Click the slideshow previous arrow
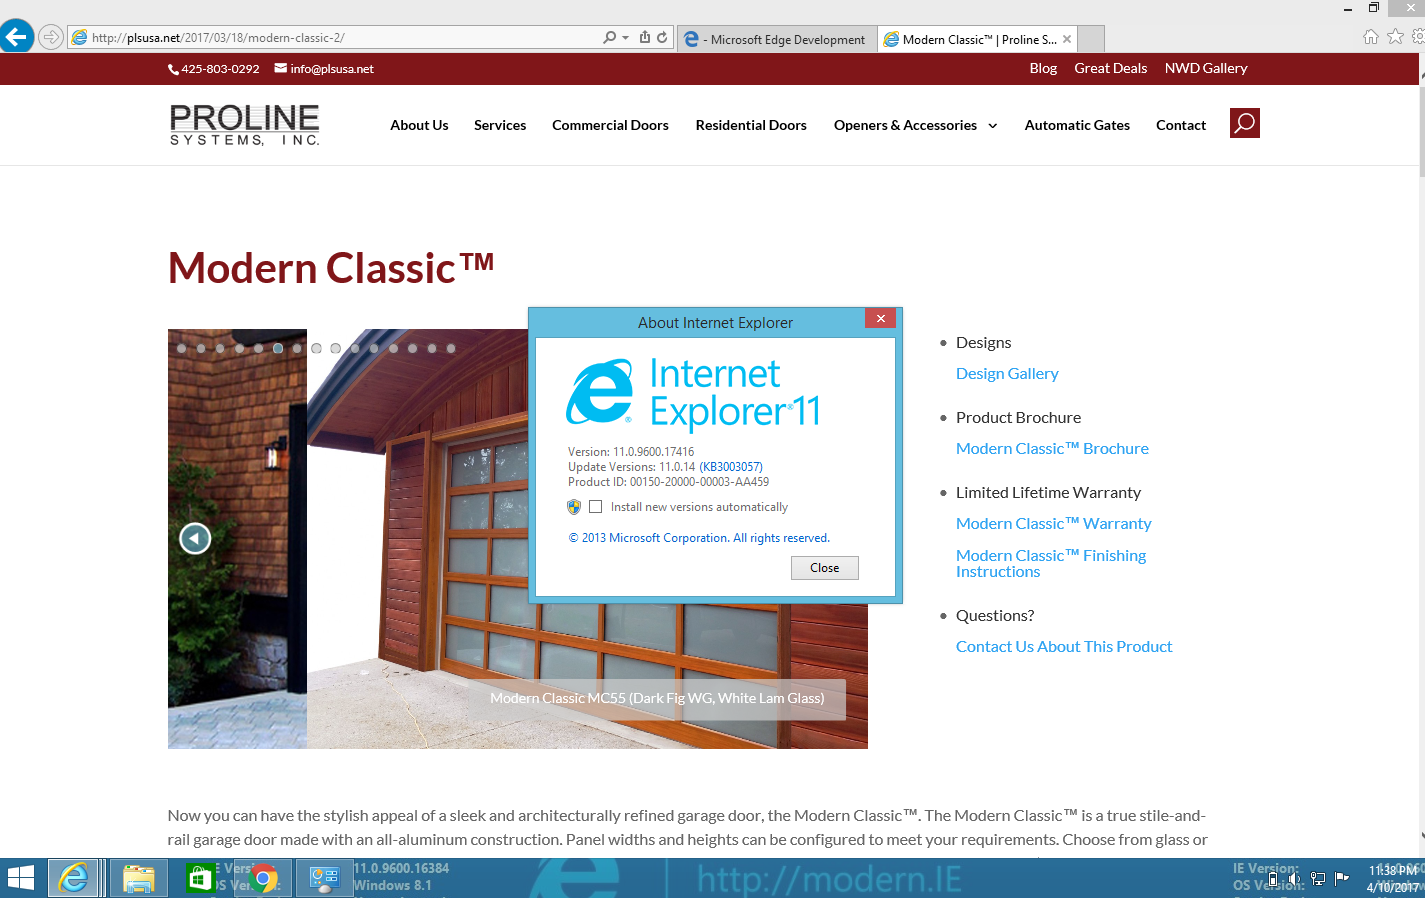Image resolution: width=1425 pixels, height=898 pixels. pyautogui.click(x=195, y=539)
